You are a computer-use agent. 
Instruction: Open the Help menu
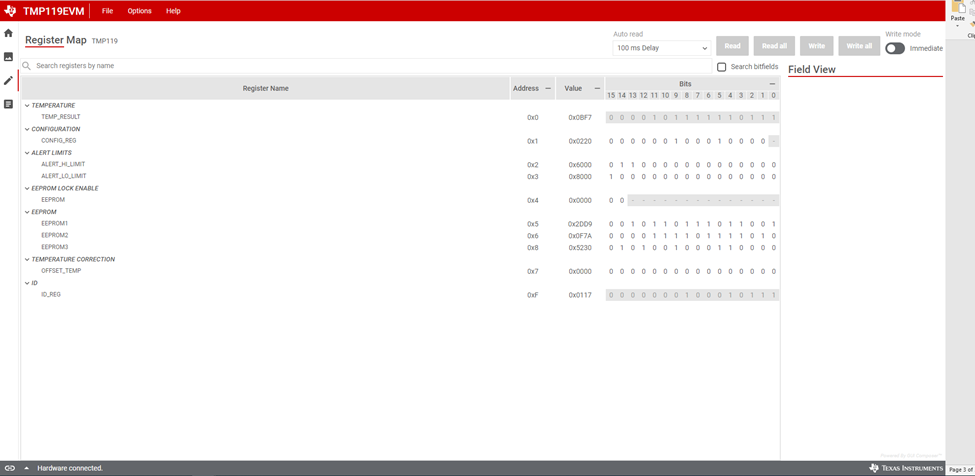click(x=173, y=11)
